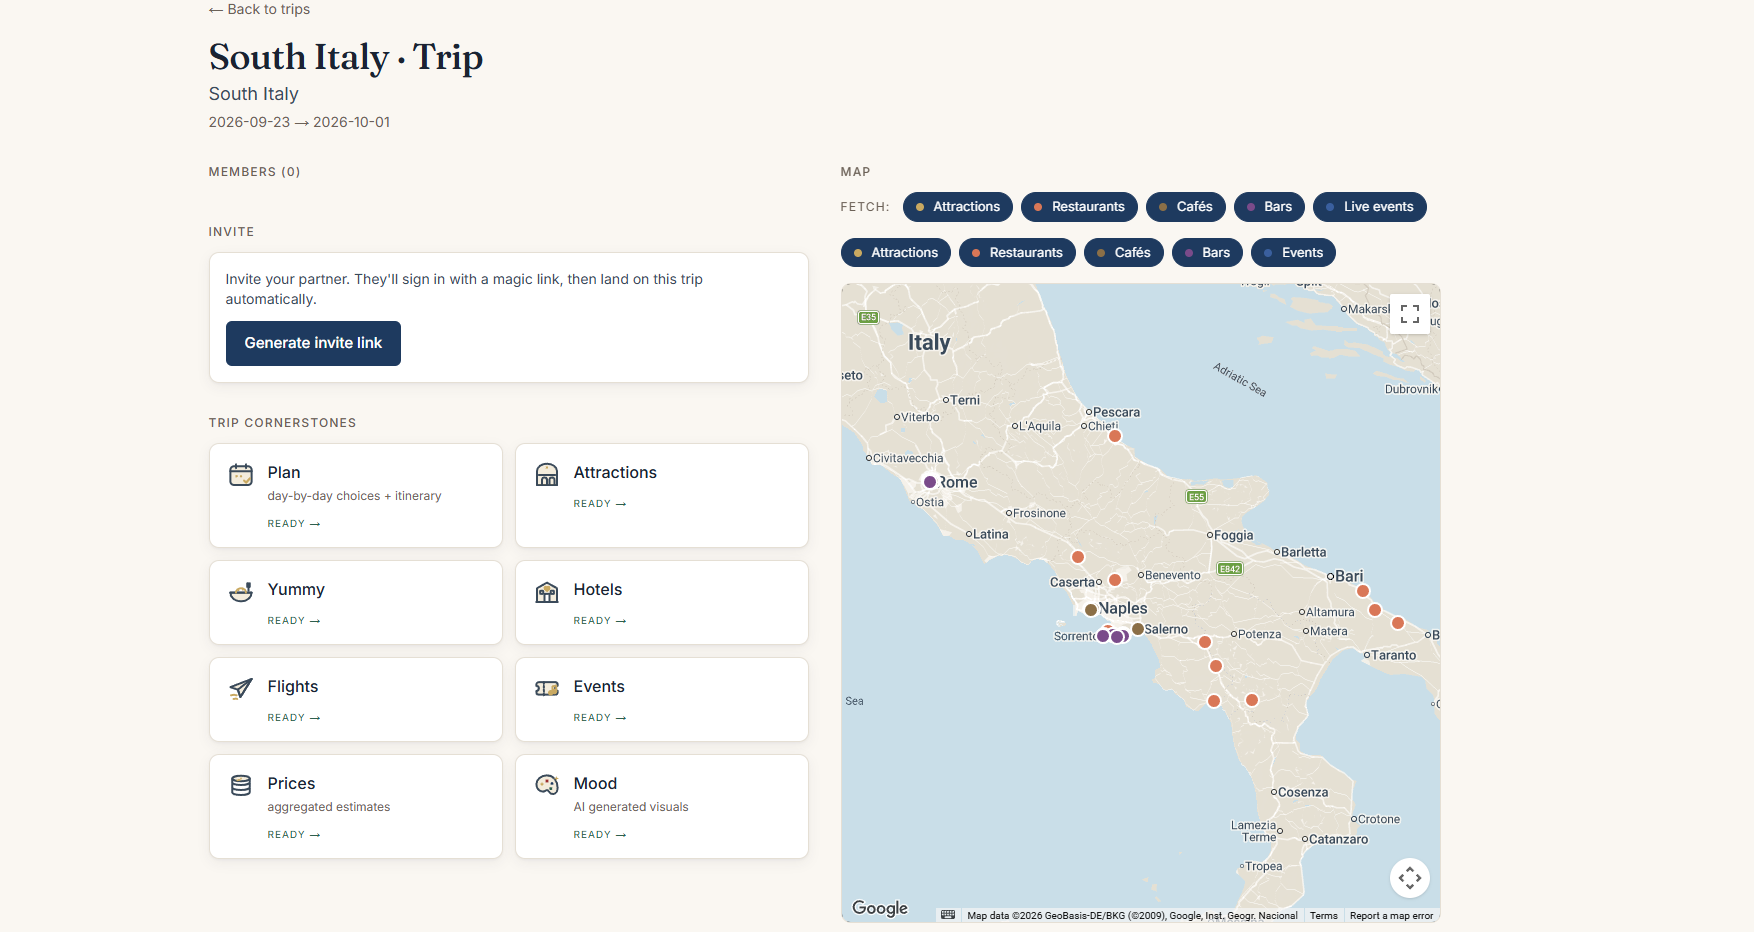Open the Mood palette icon

[x=547, y=786]
